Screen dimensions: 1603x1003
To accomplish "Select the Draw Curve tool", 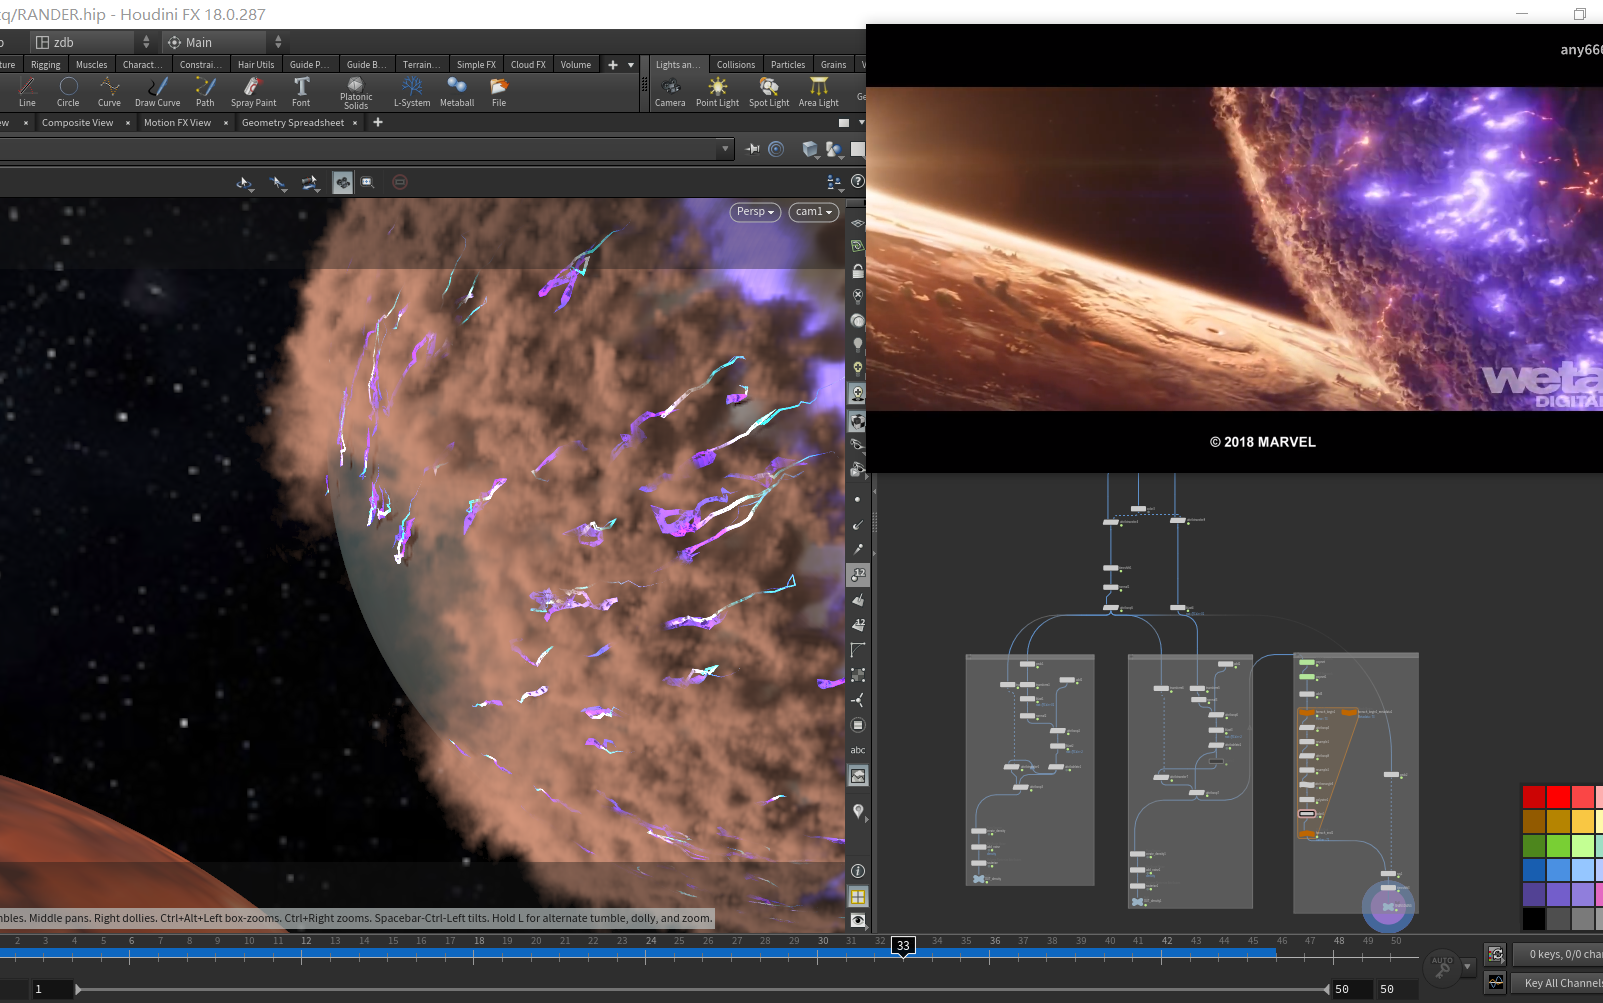I will pyautogui.click(x=158, y=92).
